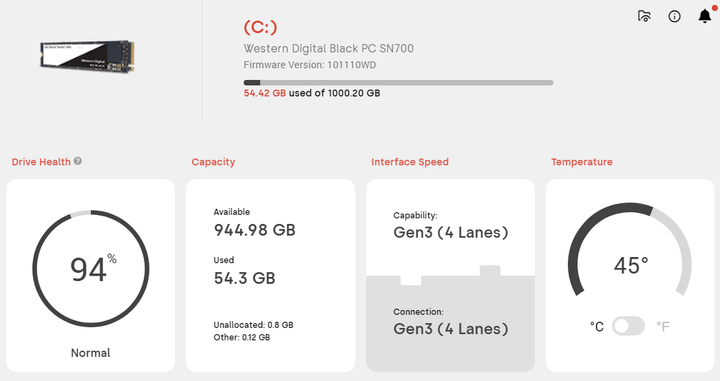Select the °C temperature label
720x381 pixels.
click(596, 326)
